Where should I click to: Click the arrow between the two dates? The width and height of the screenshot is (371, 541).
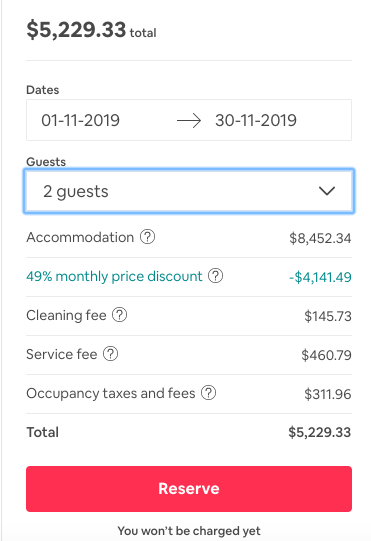click(x=189, y=121)
